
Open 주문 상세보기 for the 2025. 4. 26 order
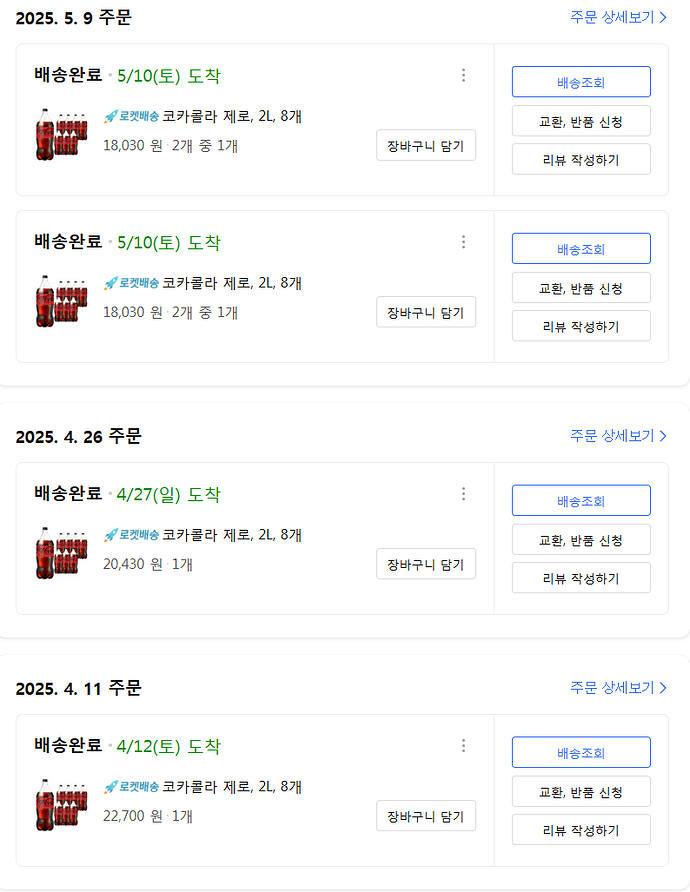coord(618,436)
